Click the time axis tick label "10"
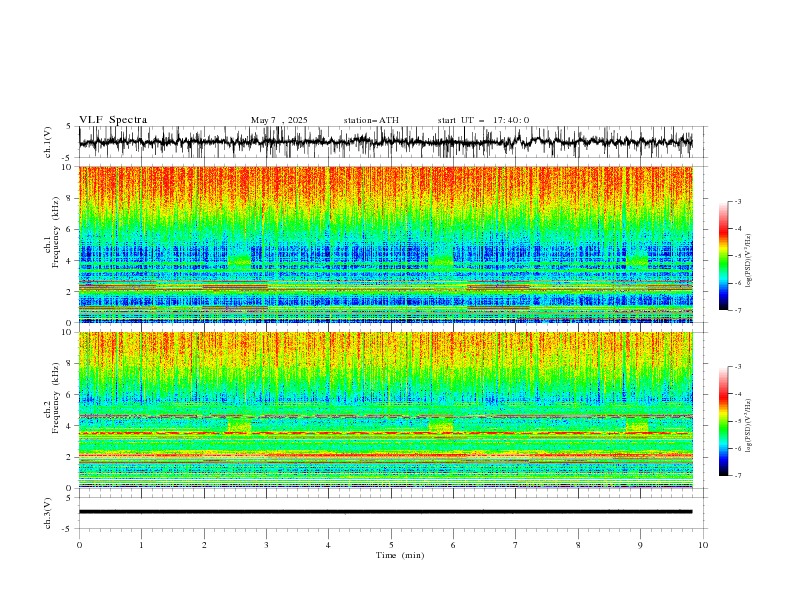This screenshot has height=612, width=792. point(703,545)
